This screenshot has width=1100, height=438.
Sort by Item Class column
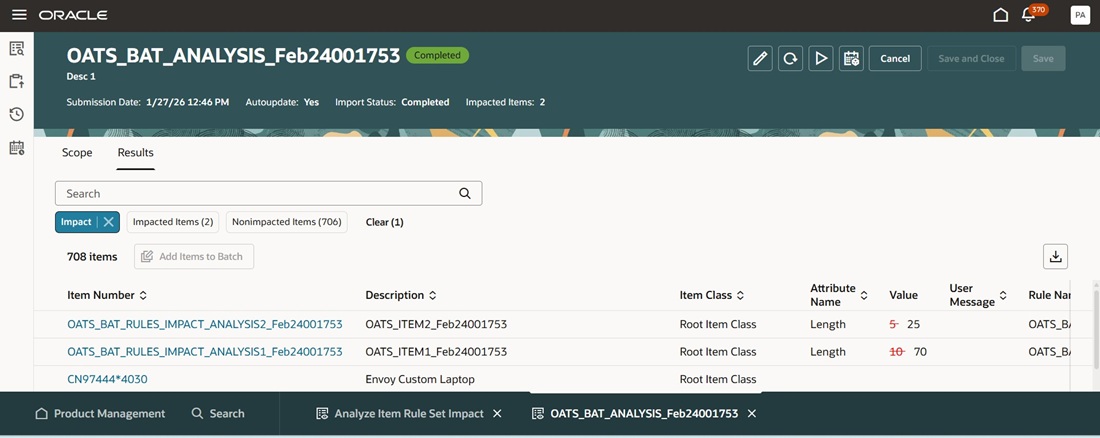click(x=740, y=296)
